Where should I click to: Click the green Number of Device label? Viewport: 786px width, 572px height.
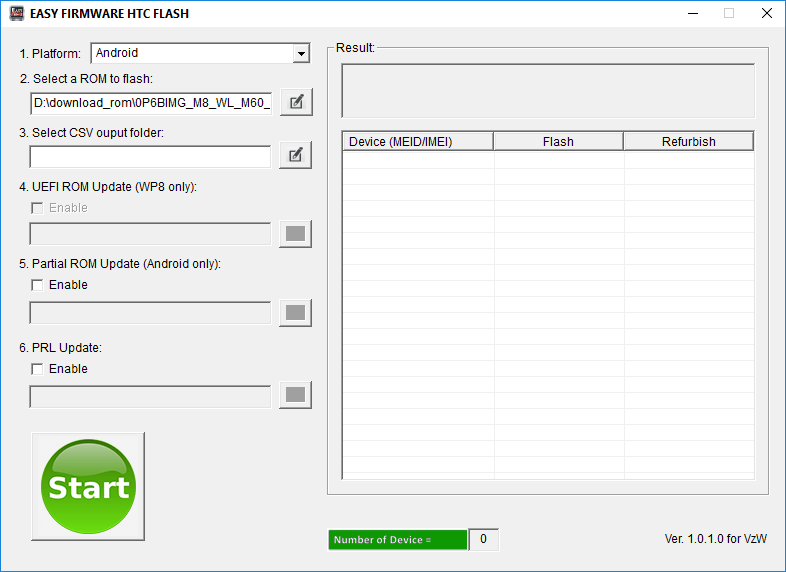(x=398, y=540)
